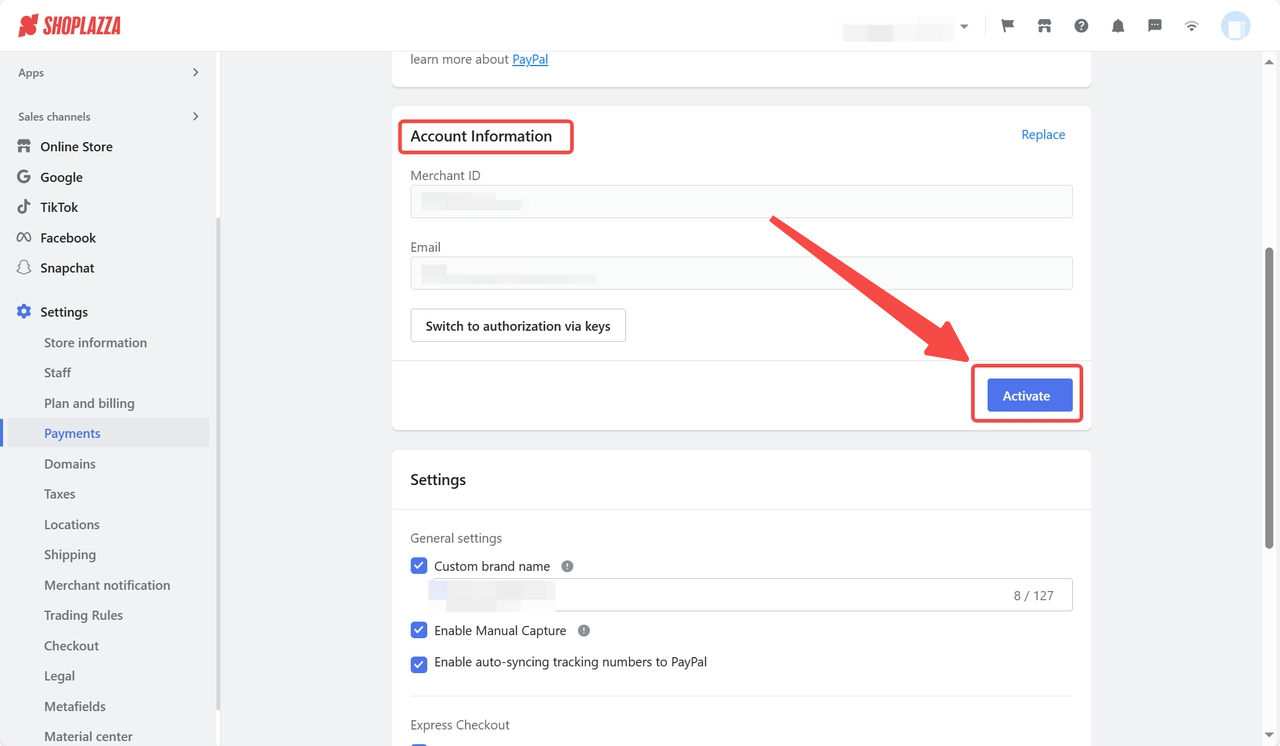Click the Google G icon
Viewport: 1280px width, 746px height.
[24, 177]
